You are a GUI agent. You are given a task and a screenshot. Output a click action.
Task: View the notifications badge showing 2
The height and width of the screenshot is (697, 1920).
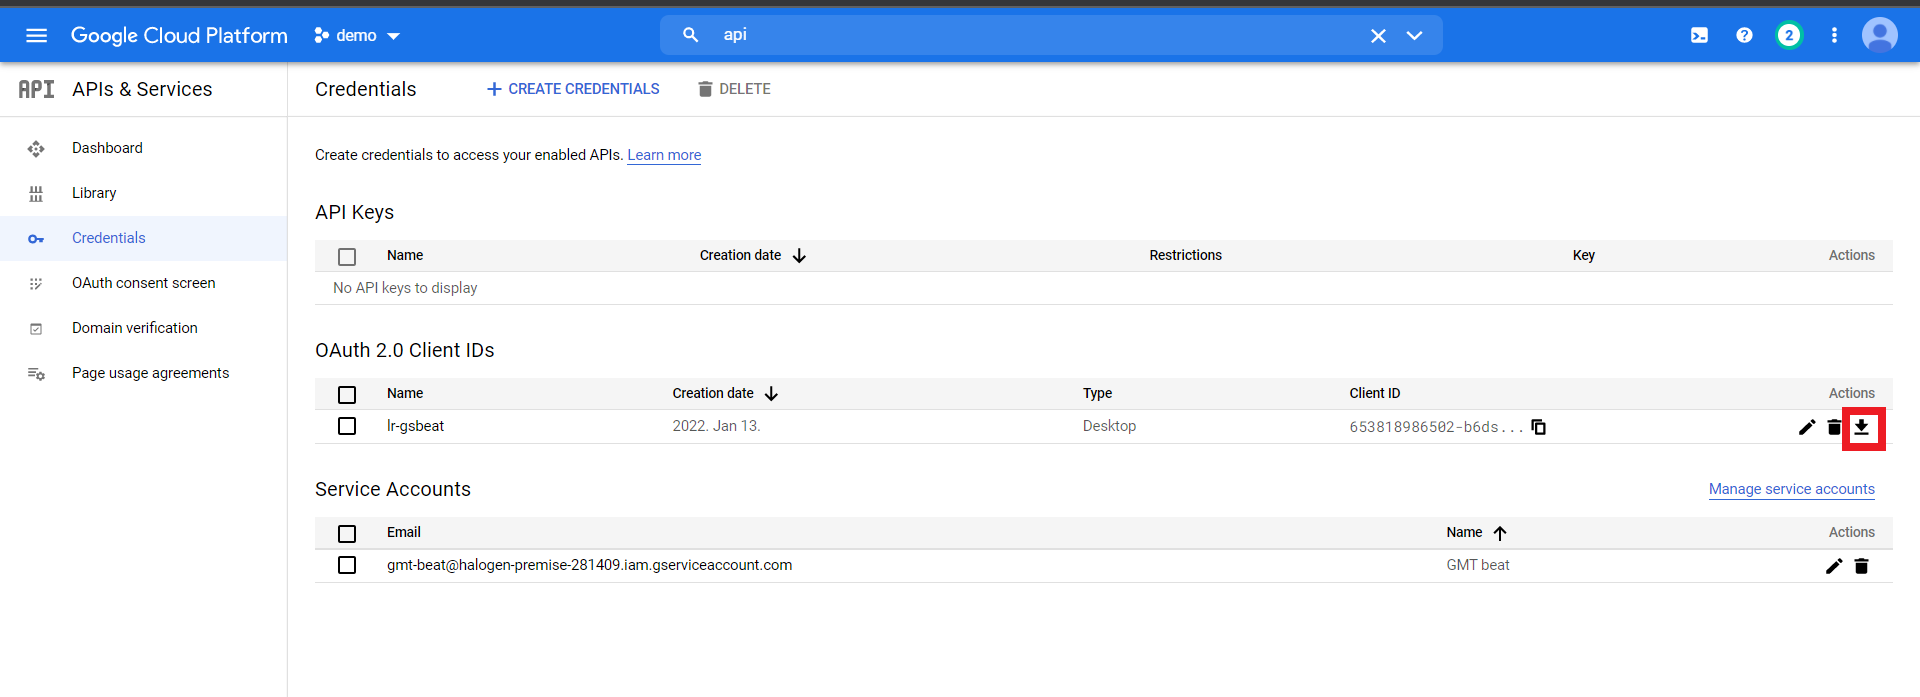click(1788, 36)
